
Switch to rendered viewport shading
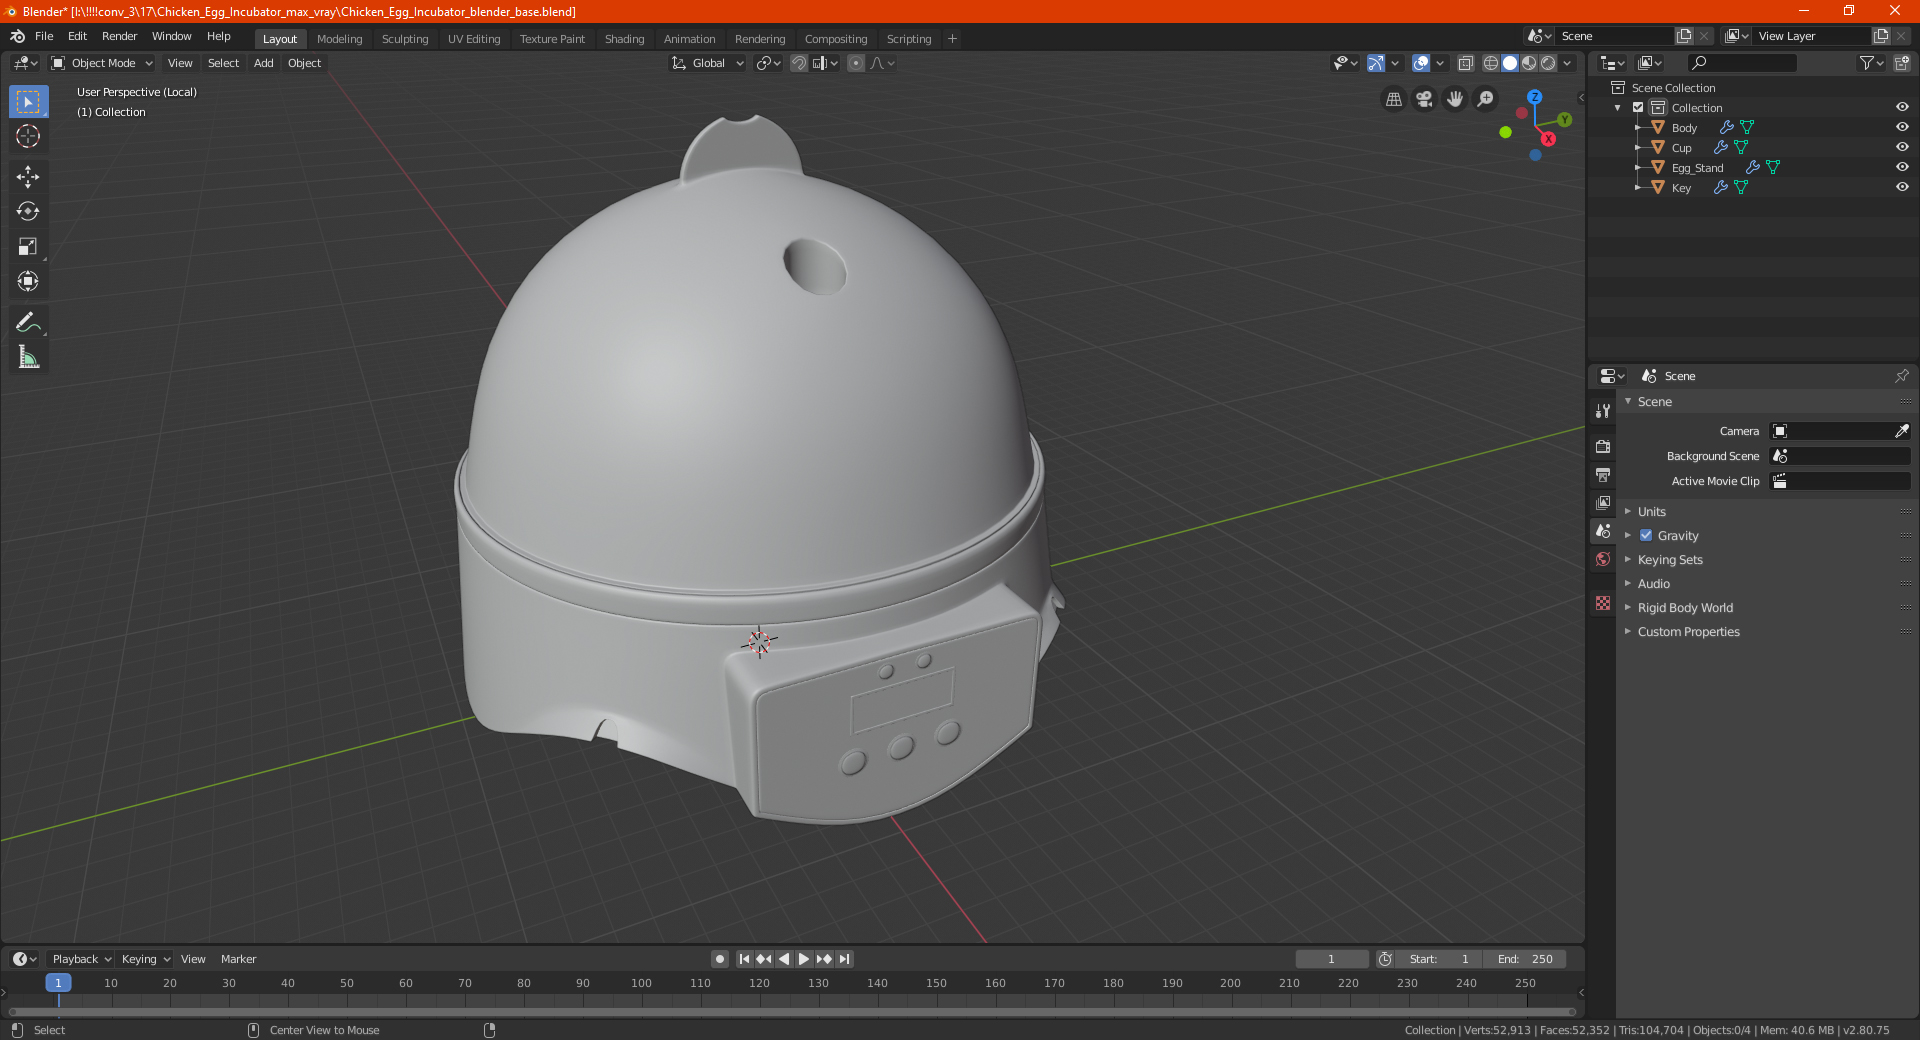tap(1548, 63)
